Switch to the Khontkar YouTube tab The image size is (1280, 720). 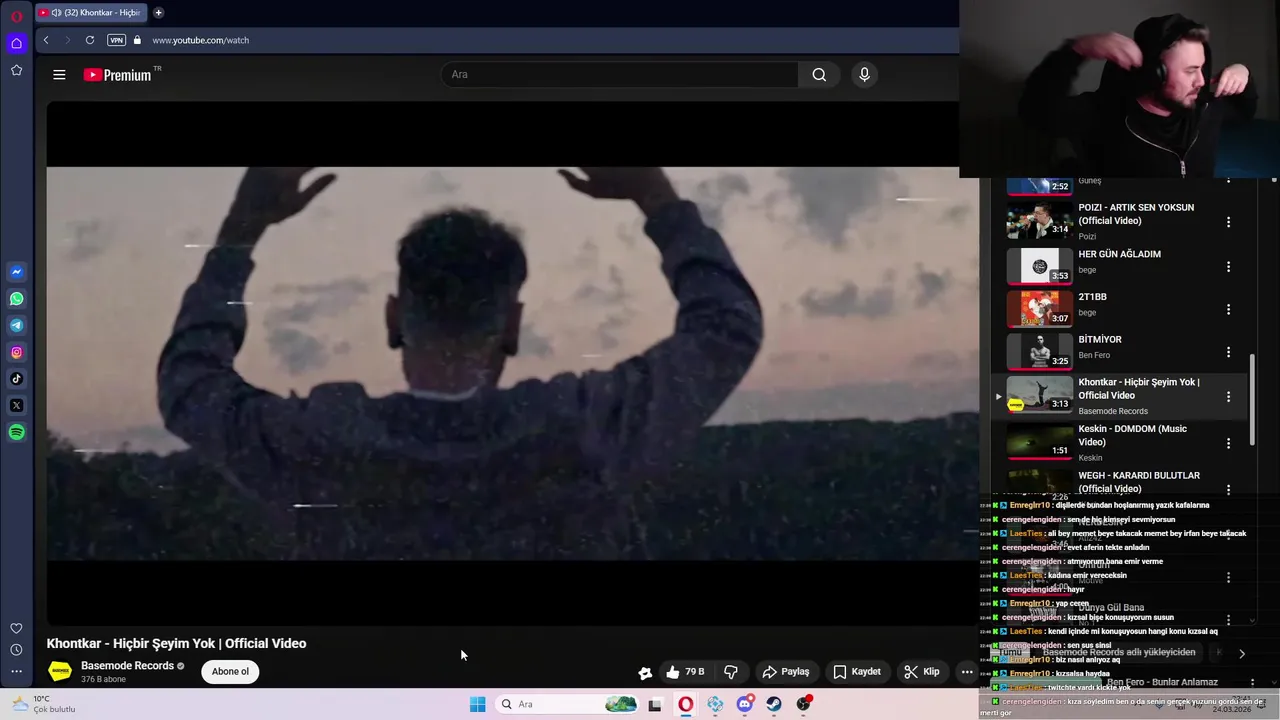[92, 13]
